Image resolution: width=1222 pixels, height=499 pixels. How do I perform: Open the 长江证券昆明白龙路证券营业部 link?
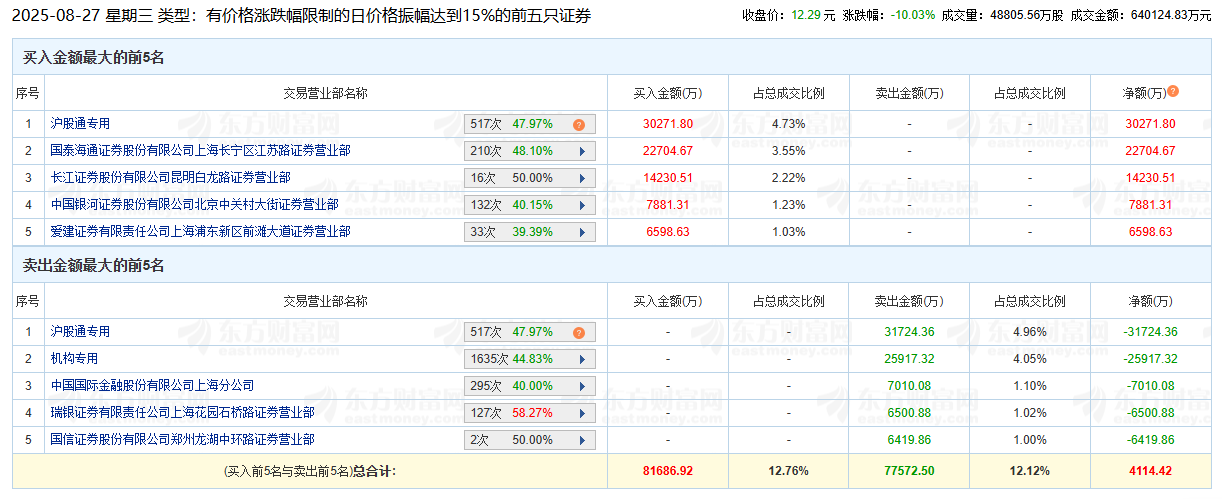tap(170, 178)
